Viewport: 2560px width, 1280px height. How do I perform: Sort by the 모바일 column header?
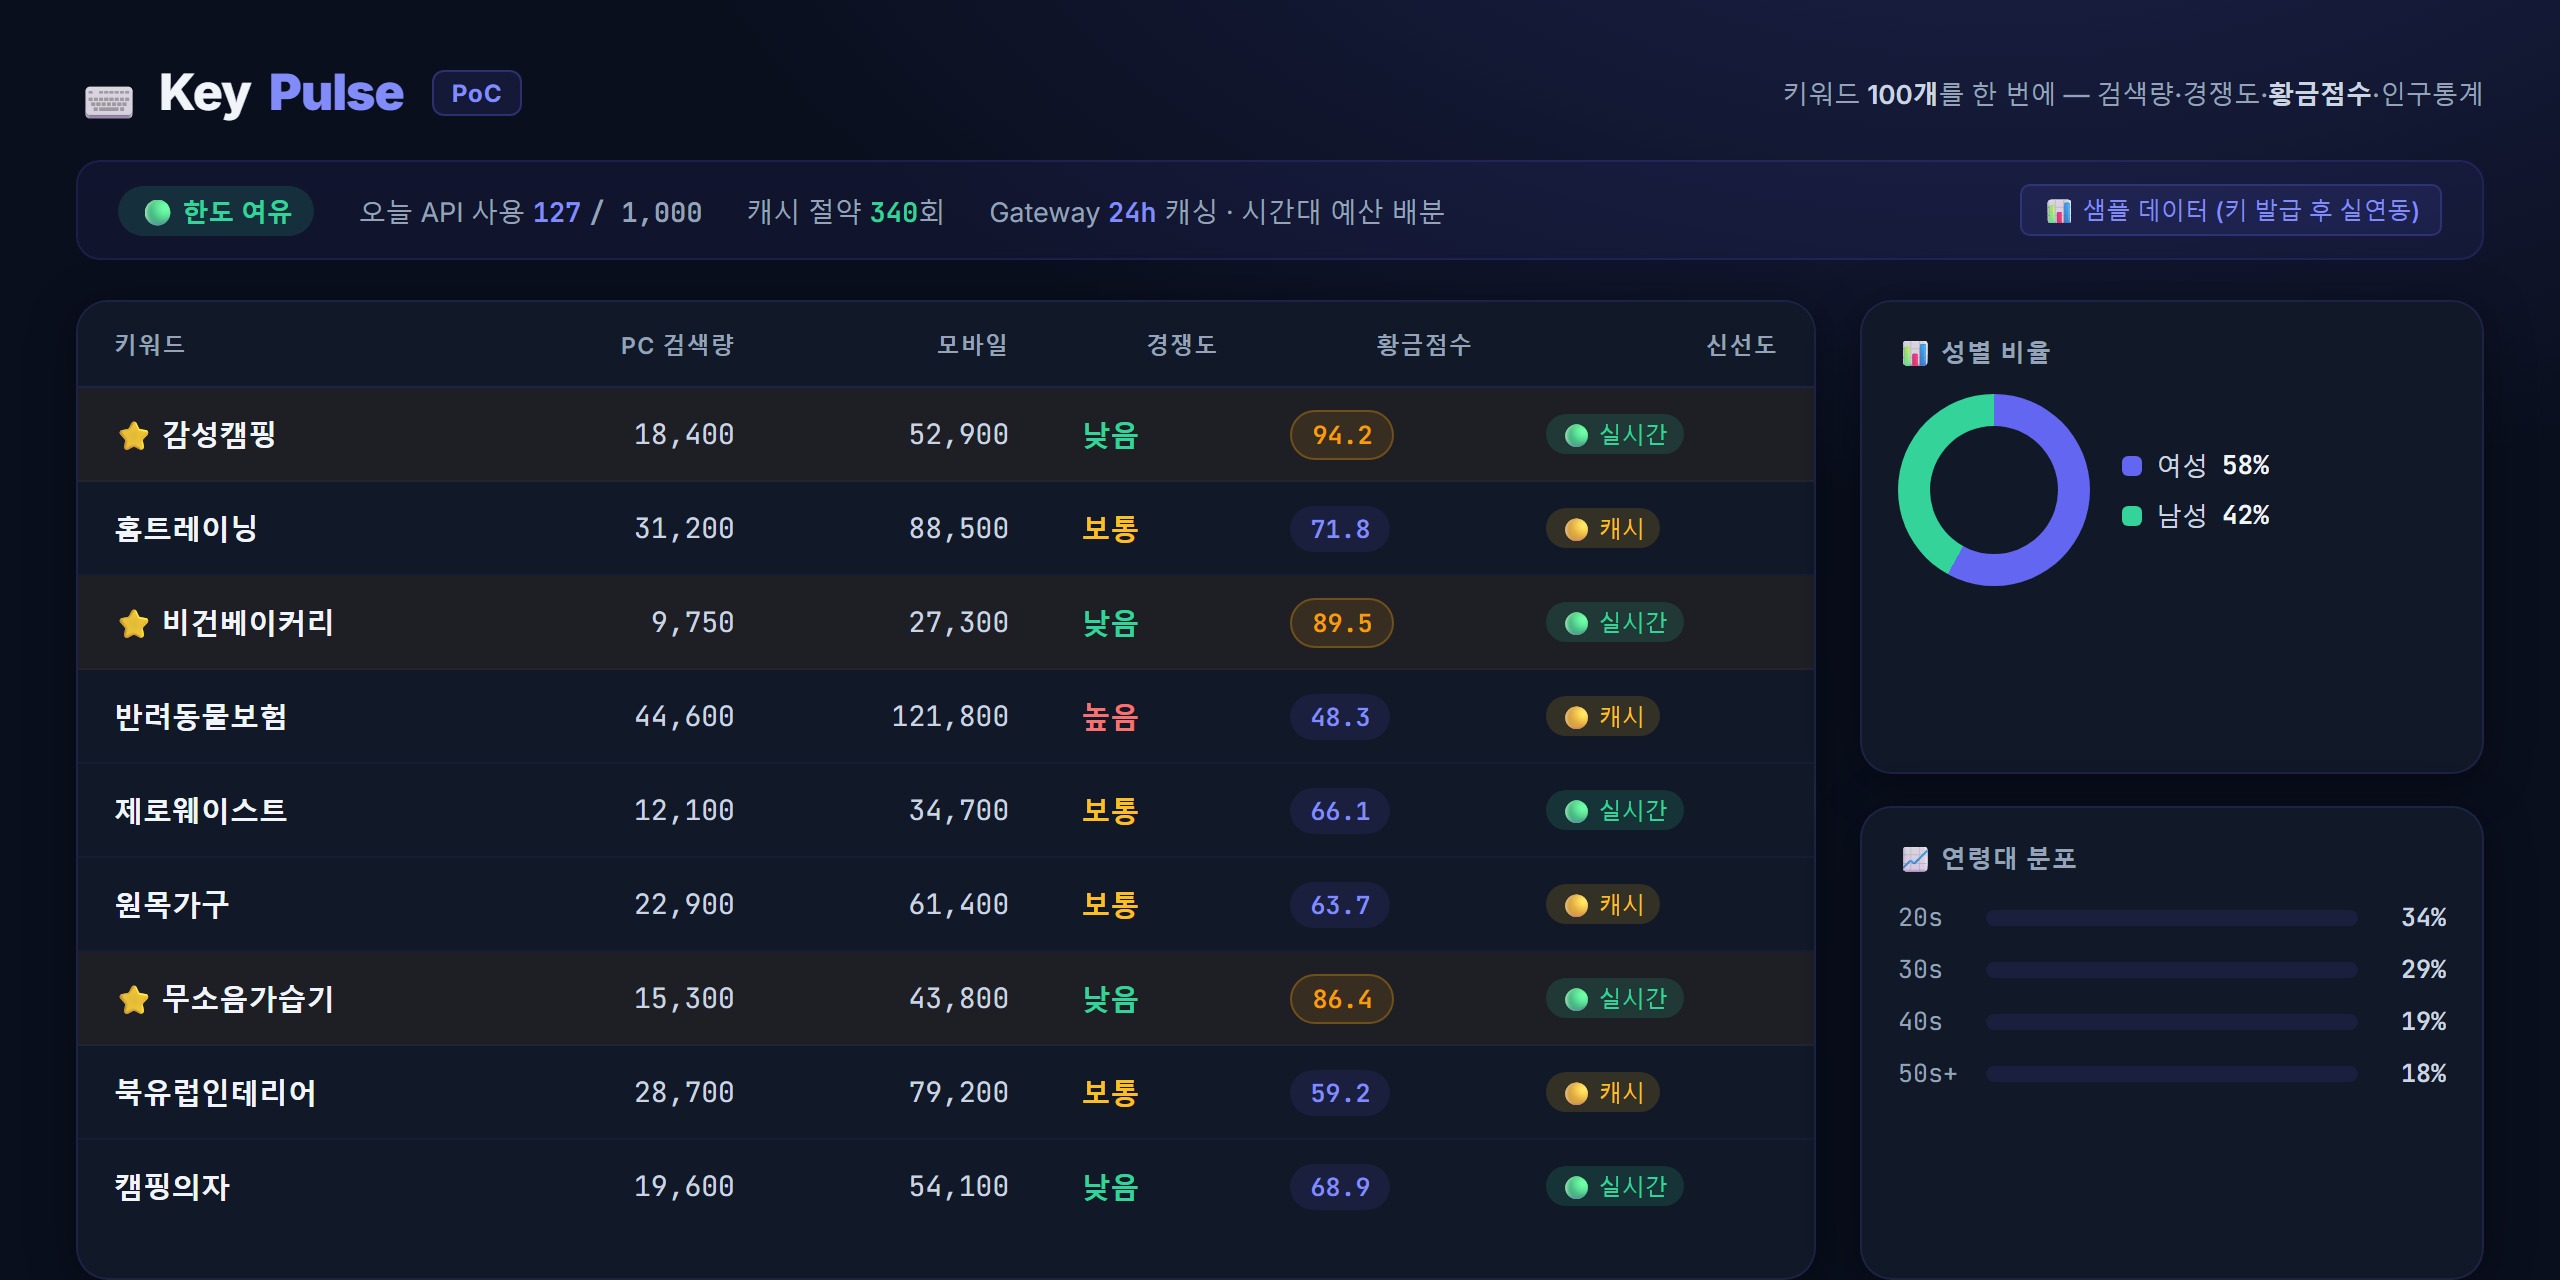[972, 345]
